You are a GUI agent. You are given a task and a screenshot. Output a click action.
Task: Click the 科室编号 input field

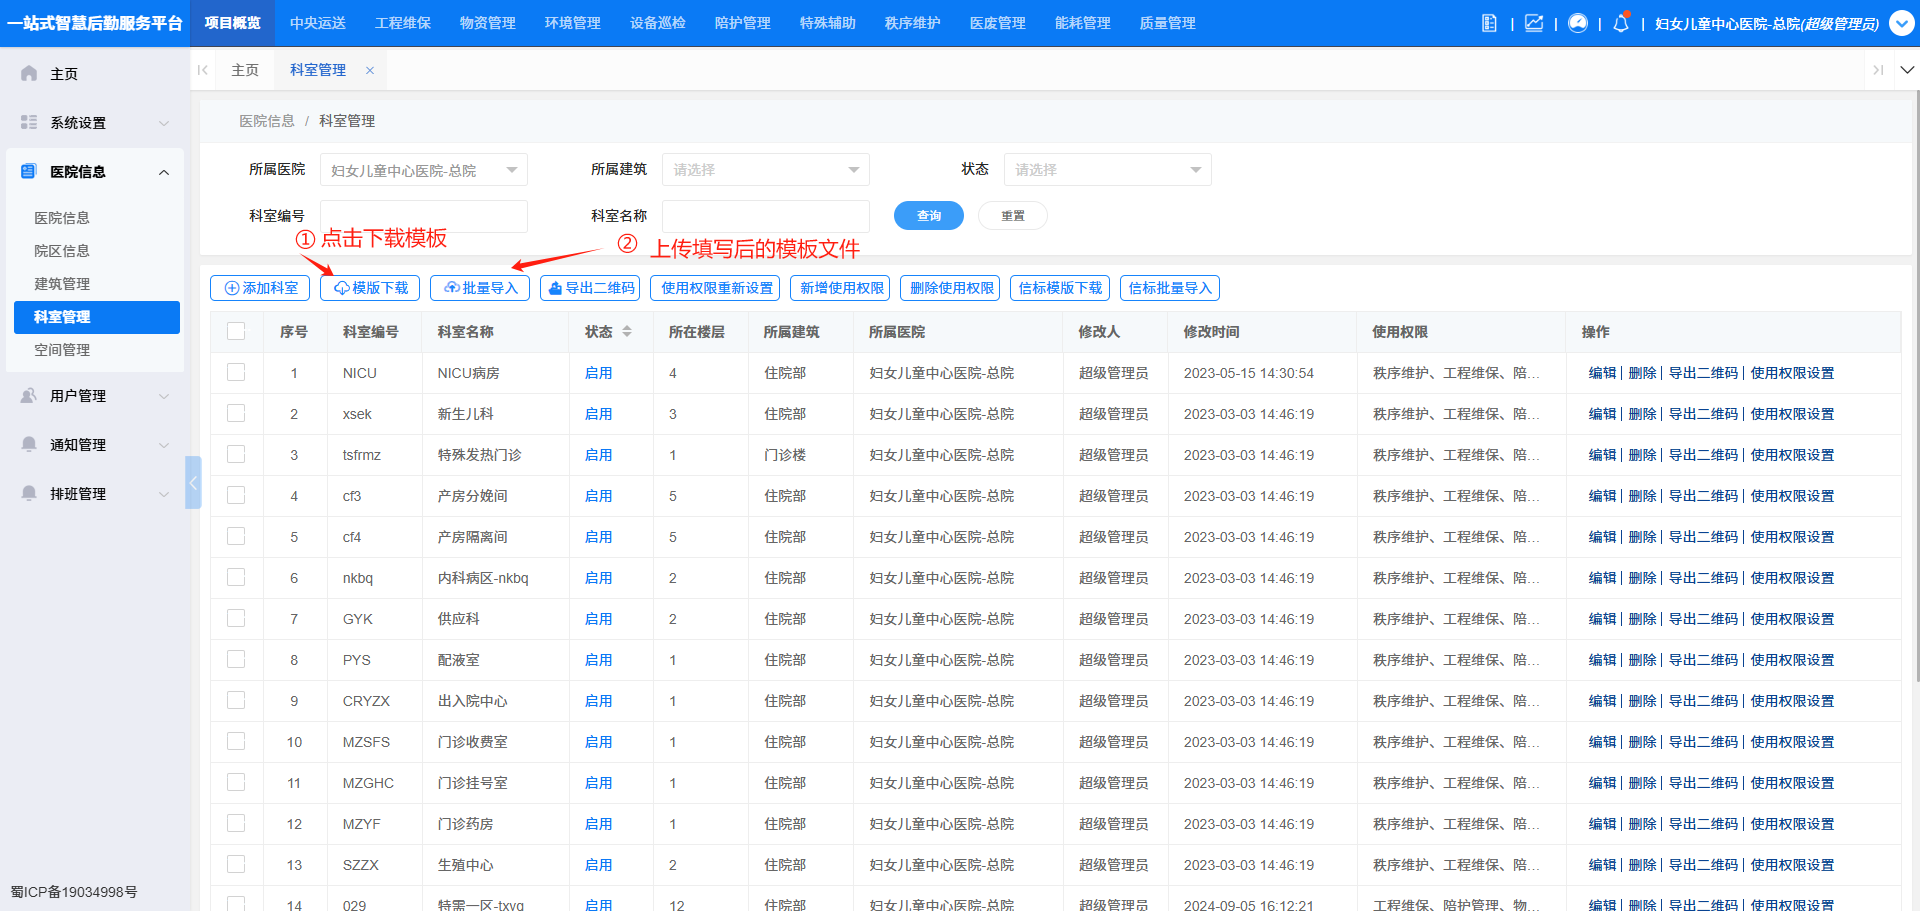coord(424,216)
